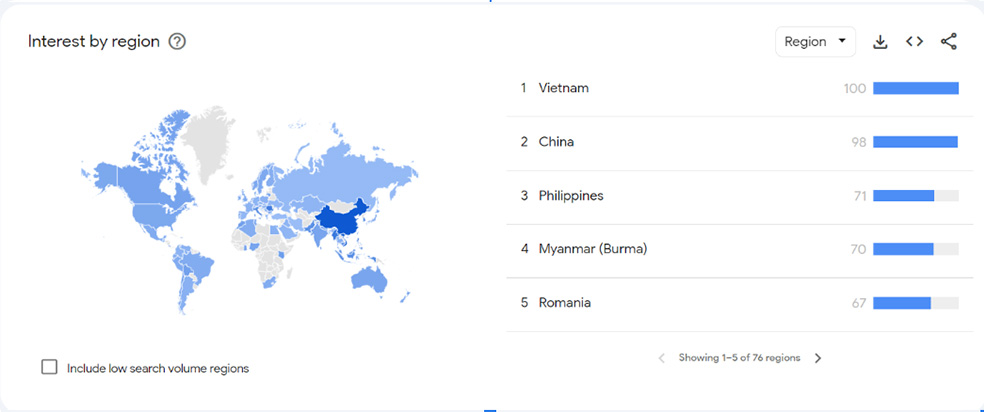Open the Region dropdown
Screen dimensions: 984x412
click(x=815, y=42)
